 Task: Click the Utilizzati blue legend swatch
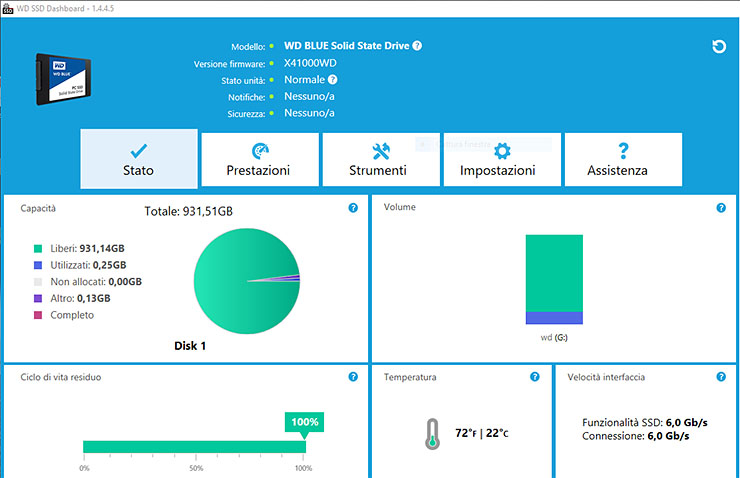click(37, 265)
